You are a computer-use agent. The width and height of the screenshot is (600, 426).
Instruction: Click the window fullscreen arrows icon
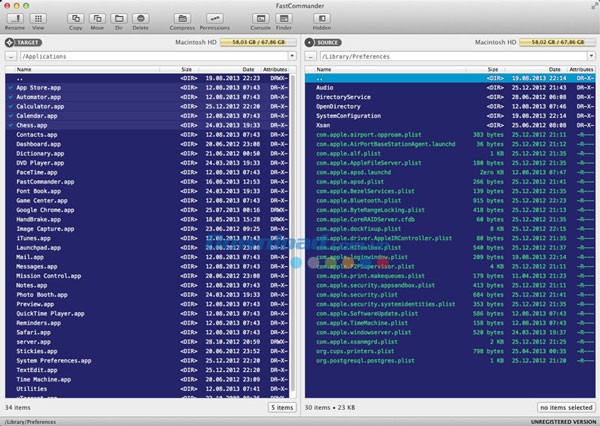pyautogui.click(x=595, y=5)
